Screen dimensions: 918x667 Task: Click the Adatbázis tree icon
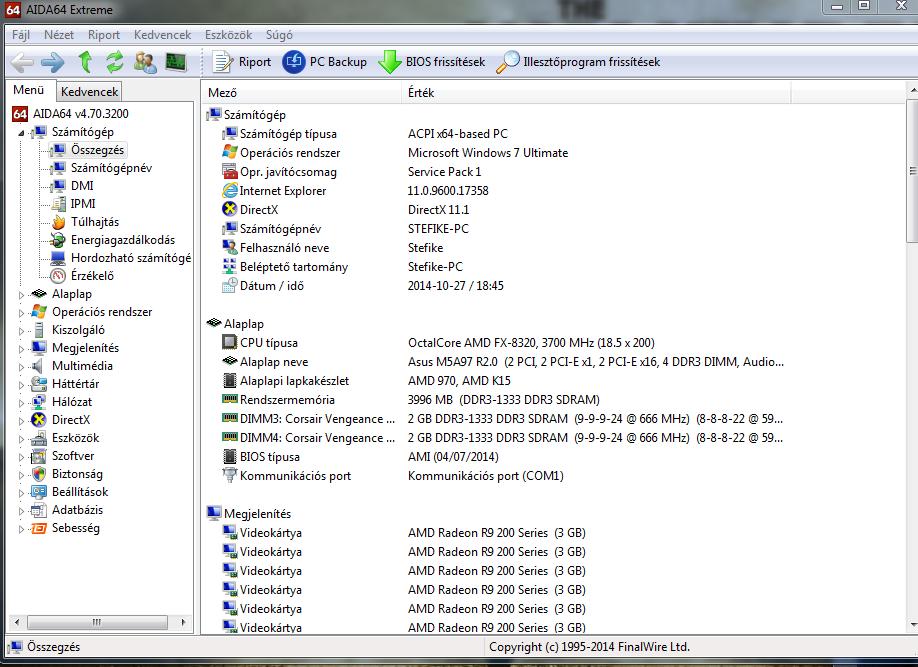(x=39, y=510)
